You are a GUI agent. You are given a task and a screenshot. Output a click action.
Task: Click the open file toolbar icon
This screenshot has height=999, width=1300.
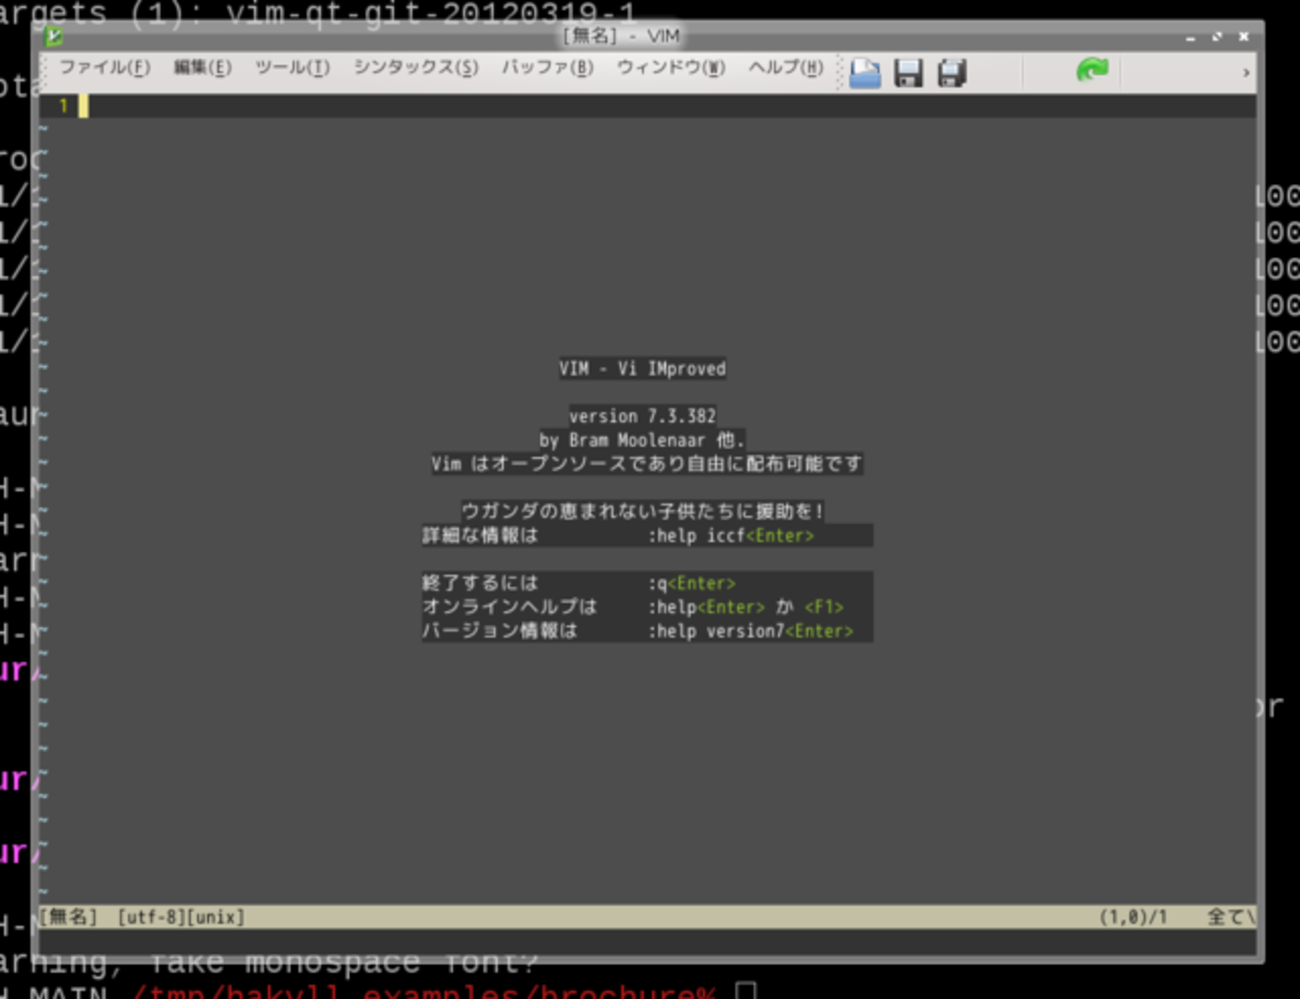pos(865,72)
